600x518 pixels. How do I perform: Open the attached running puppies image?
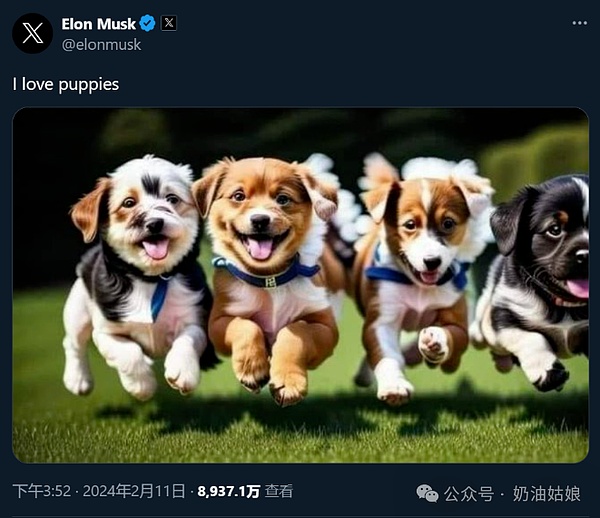tap(300, 285)
